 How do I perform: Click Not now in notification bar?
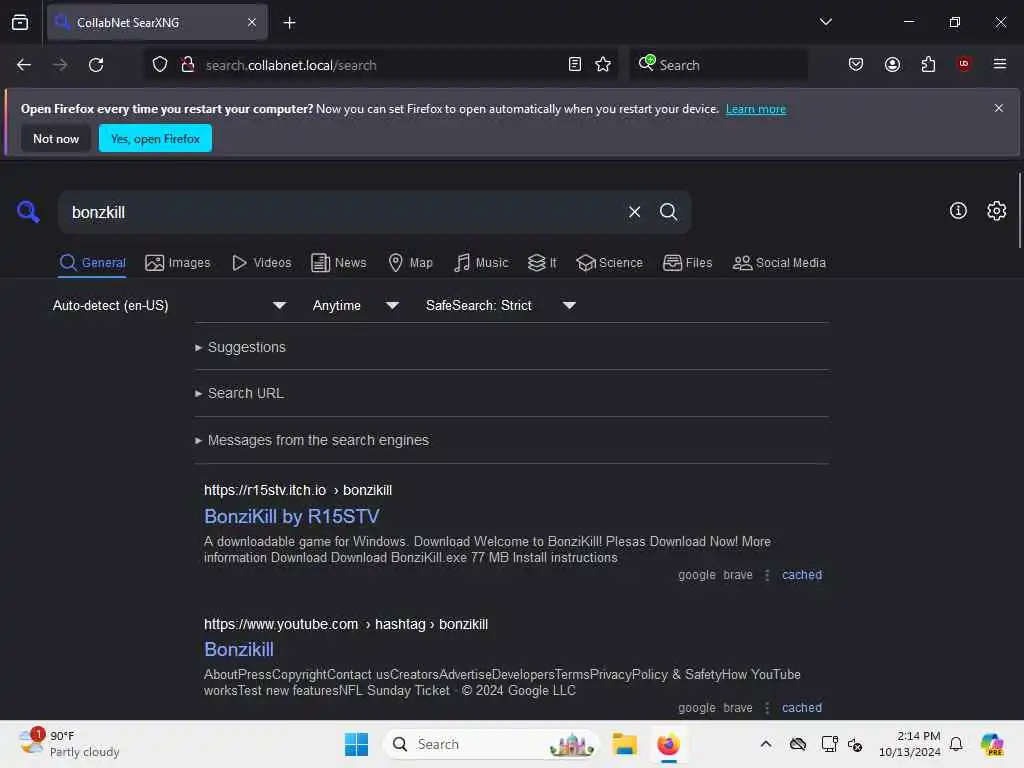click(56, 138)
